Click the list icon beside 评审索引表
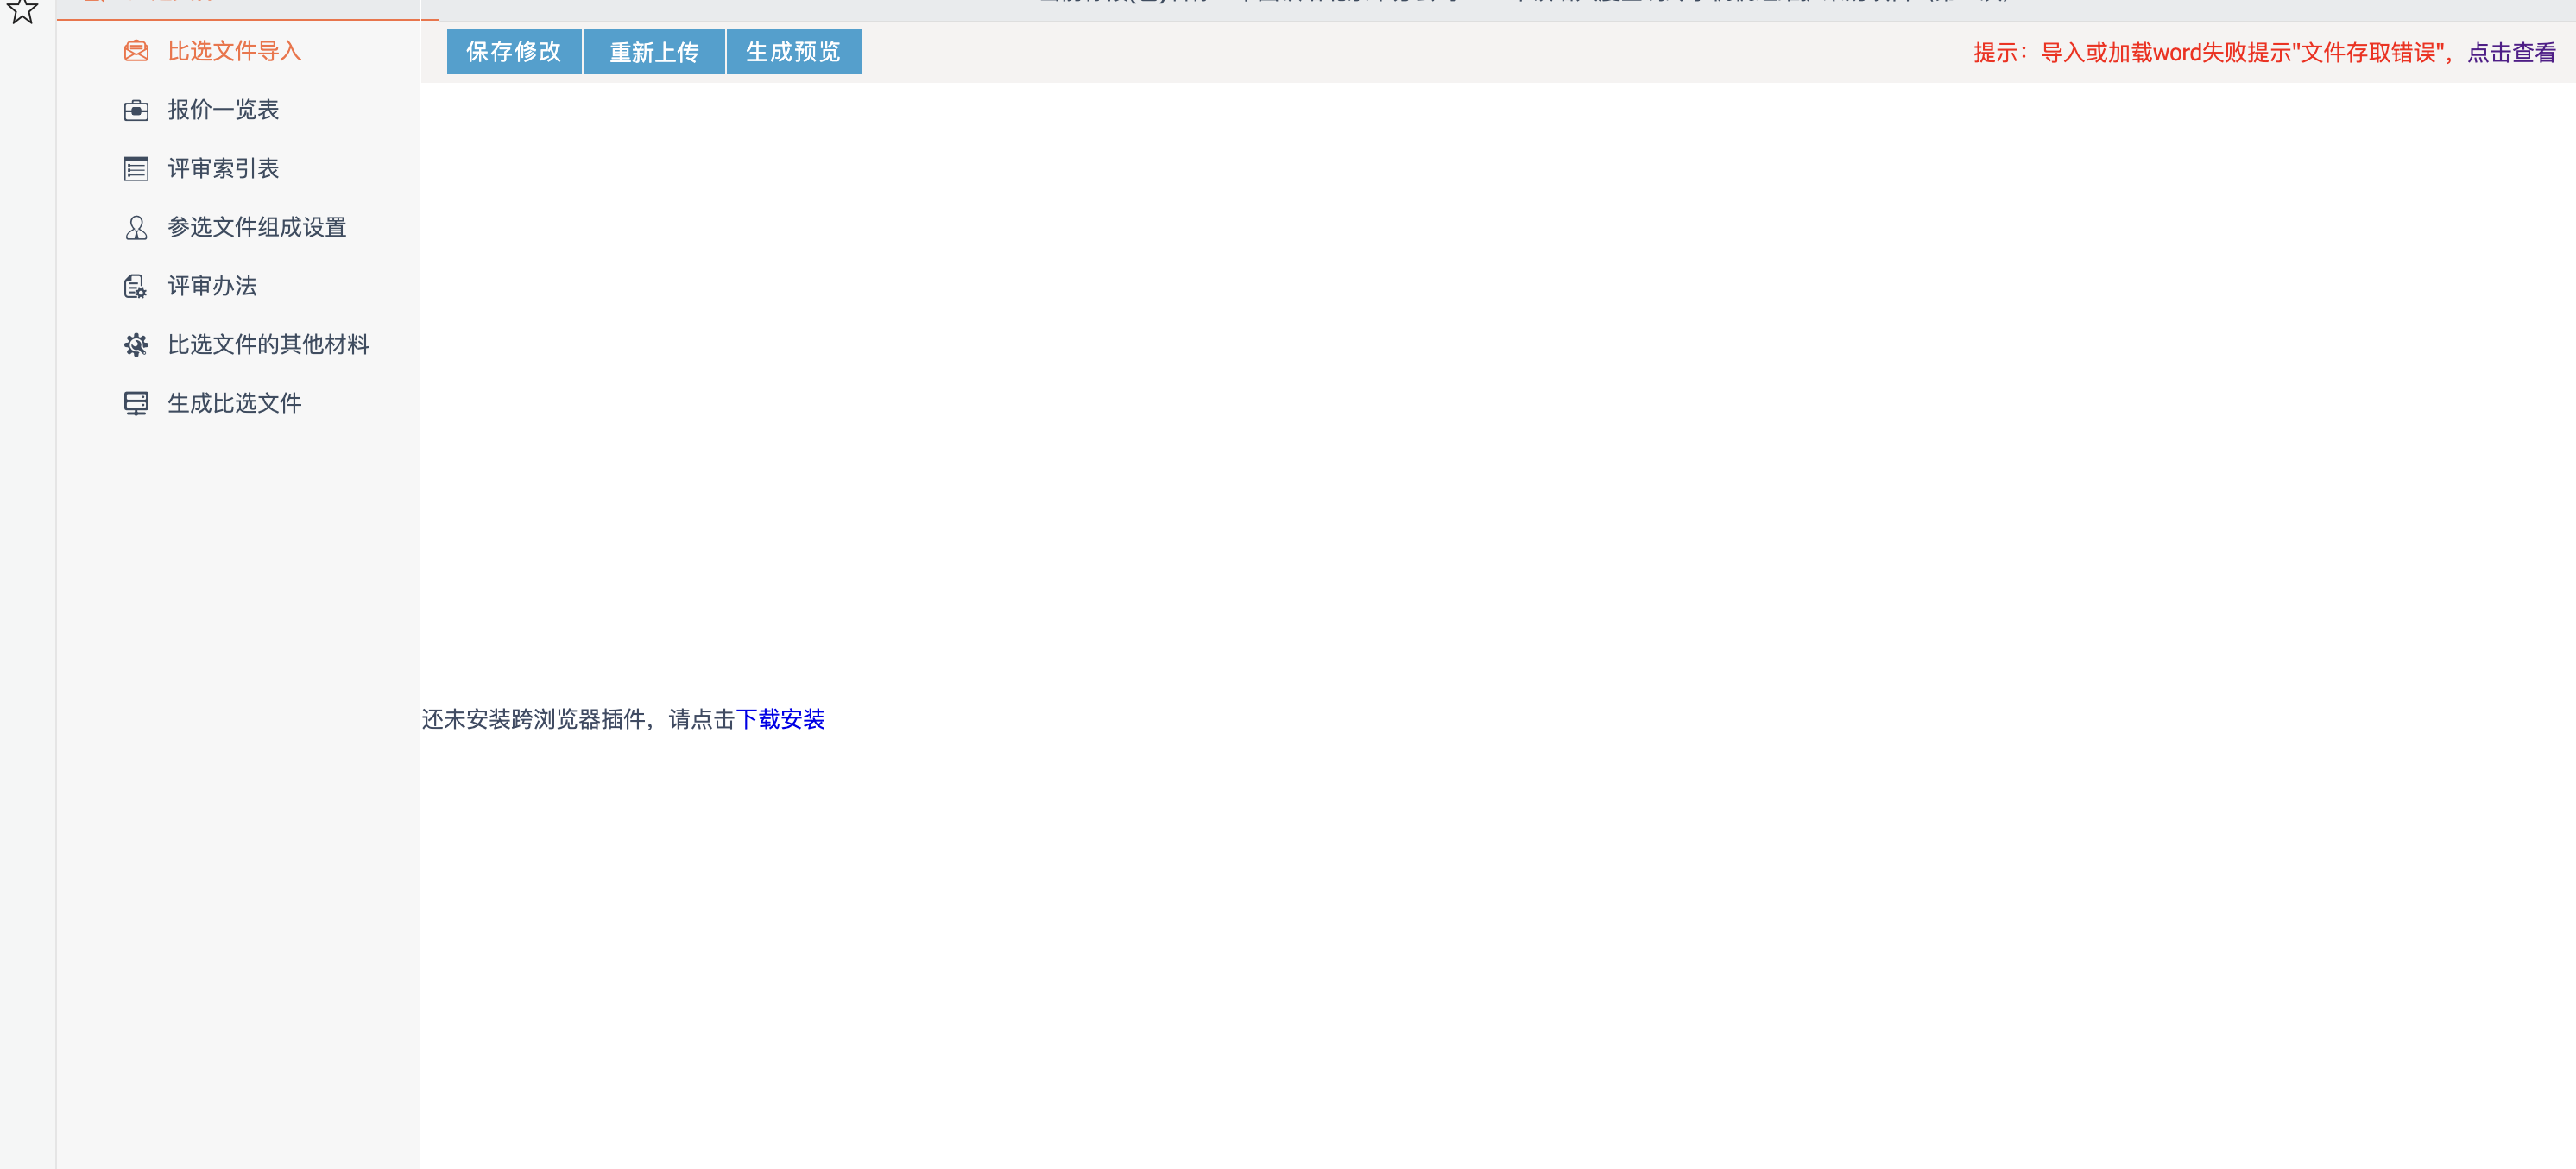The image size is (2576, 1169). point(136,169)
